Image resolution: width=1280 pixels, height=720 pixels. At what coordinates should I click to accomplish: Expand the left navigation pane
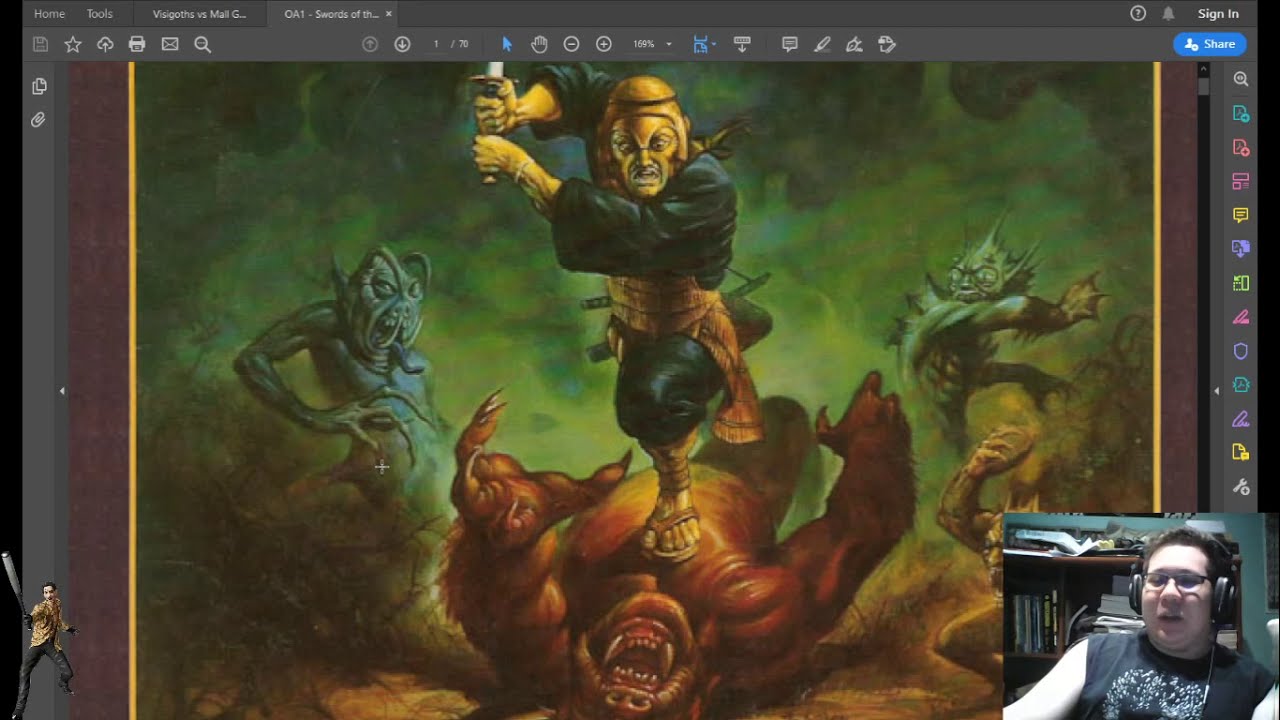pos(62,391)
